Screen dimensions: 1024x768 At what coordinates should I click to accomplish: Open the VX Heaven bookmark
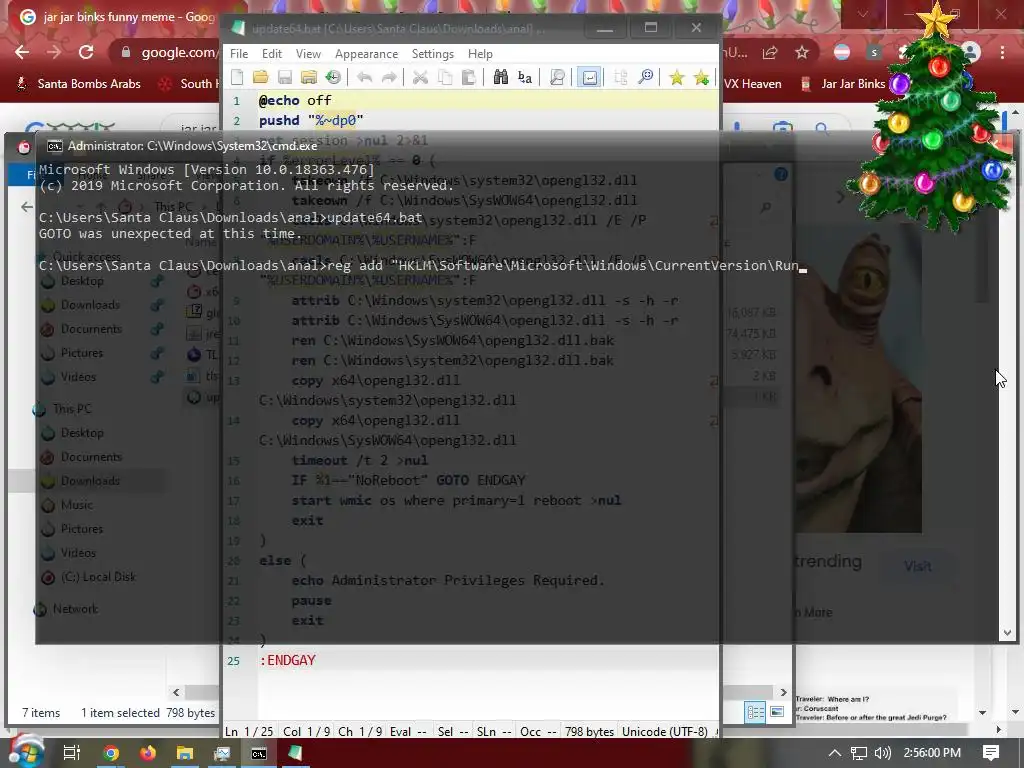coord(752,84)
